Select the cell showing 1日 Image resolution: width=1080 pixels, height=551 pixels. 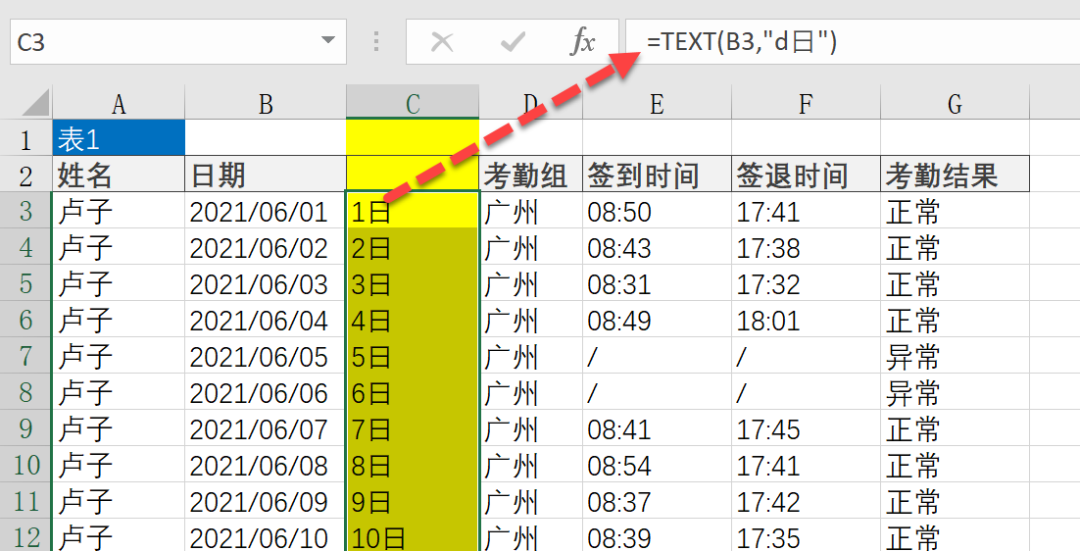[413, 211]
